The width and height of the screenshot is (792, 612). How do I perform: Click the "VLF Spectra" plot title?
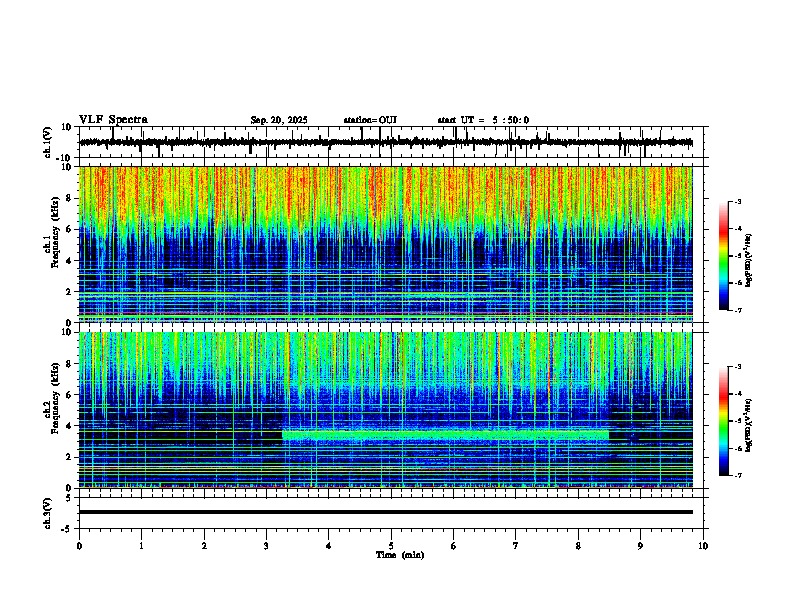tap(113, 120)
